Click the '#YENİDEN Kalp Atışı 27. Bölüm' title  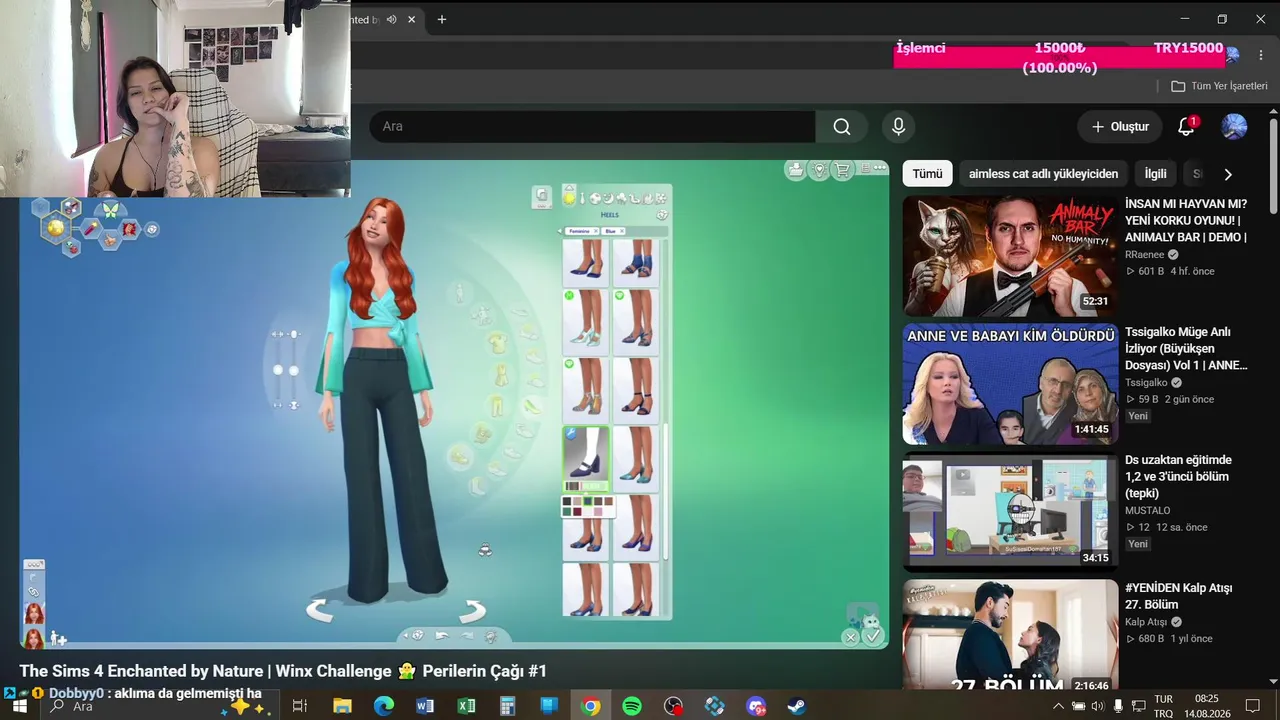pyautogui.click(x=1179, y=596)
